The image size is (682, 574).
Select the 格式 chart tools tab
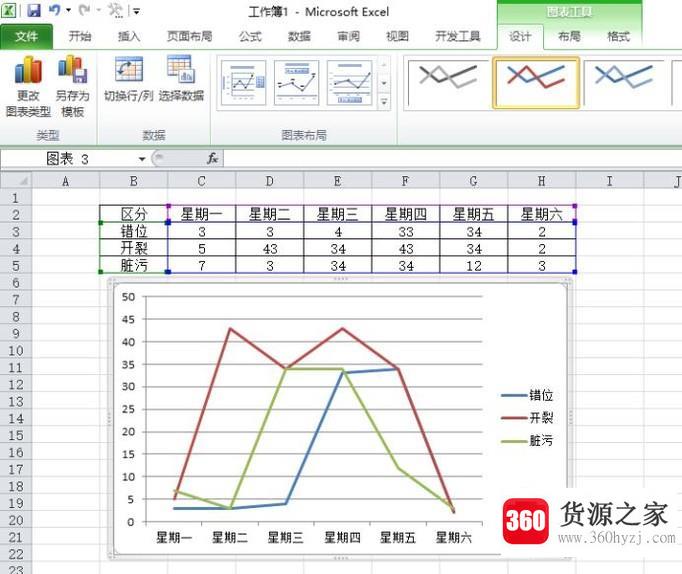coord(618,36)
